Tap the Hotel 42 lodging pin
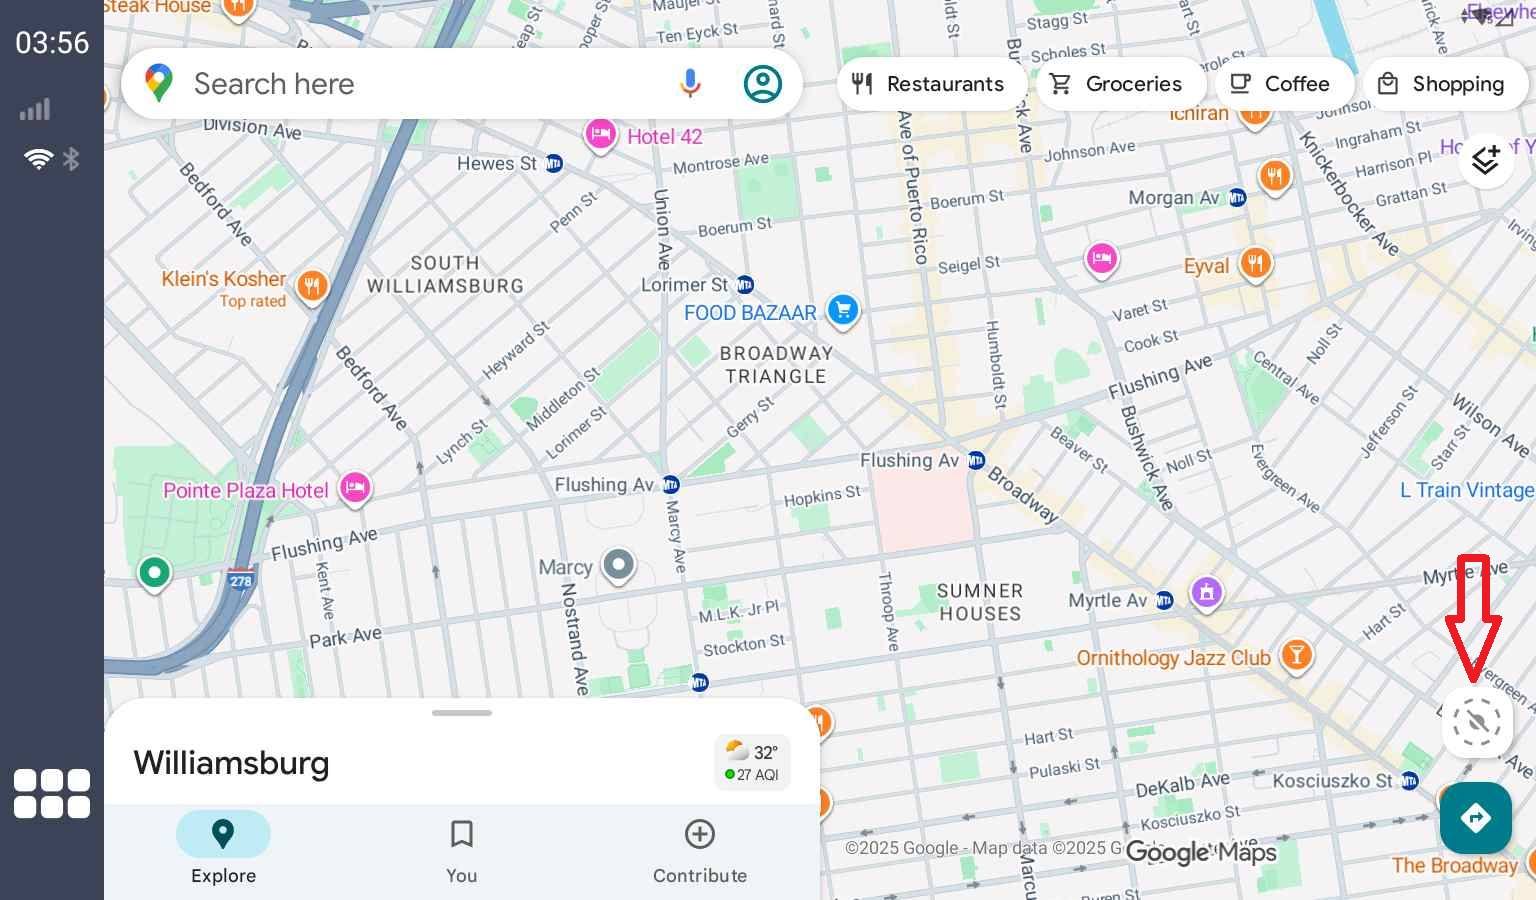Image resolution: width=1536 pixels, height=900 pixels. pyautogui.click(x=600, y=136)
